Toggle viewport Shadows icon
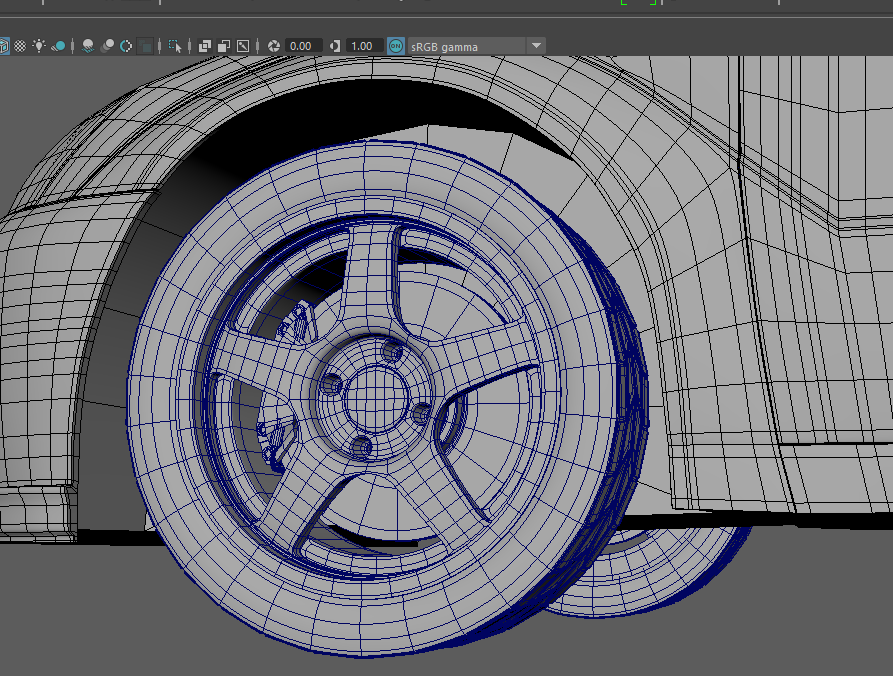 point(59,46)
